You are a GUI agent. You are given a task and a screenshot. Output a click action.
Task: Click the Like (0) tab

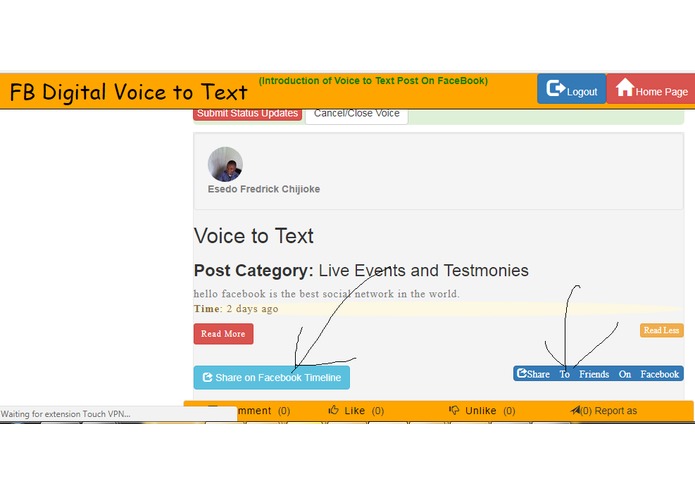356,411
